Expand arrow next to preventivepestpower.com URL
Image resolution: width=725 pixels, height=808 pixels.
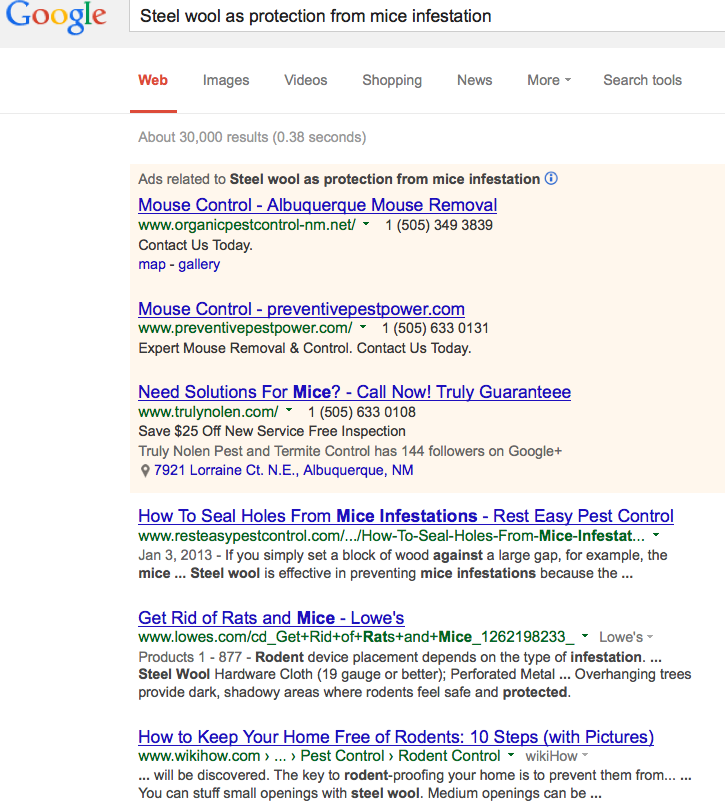point(363,327)
